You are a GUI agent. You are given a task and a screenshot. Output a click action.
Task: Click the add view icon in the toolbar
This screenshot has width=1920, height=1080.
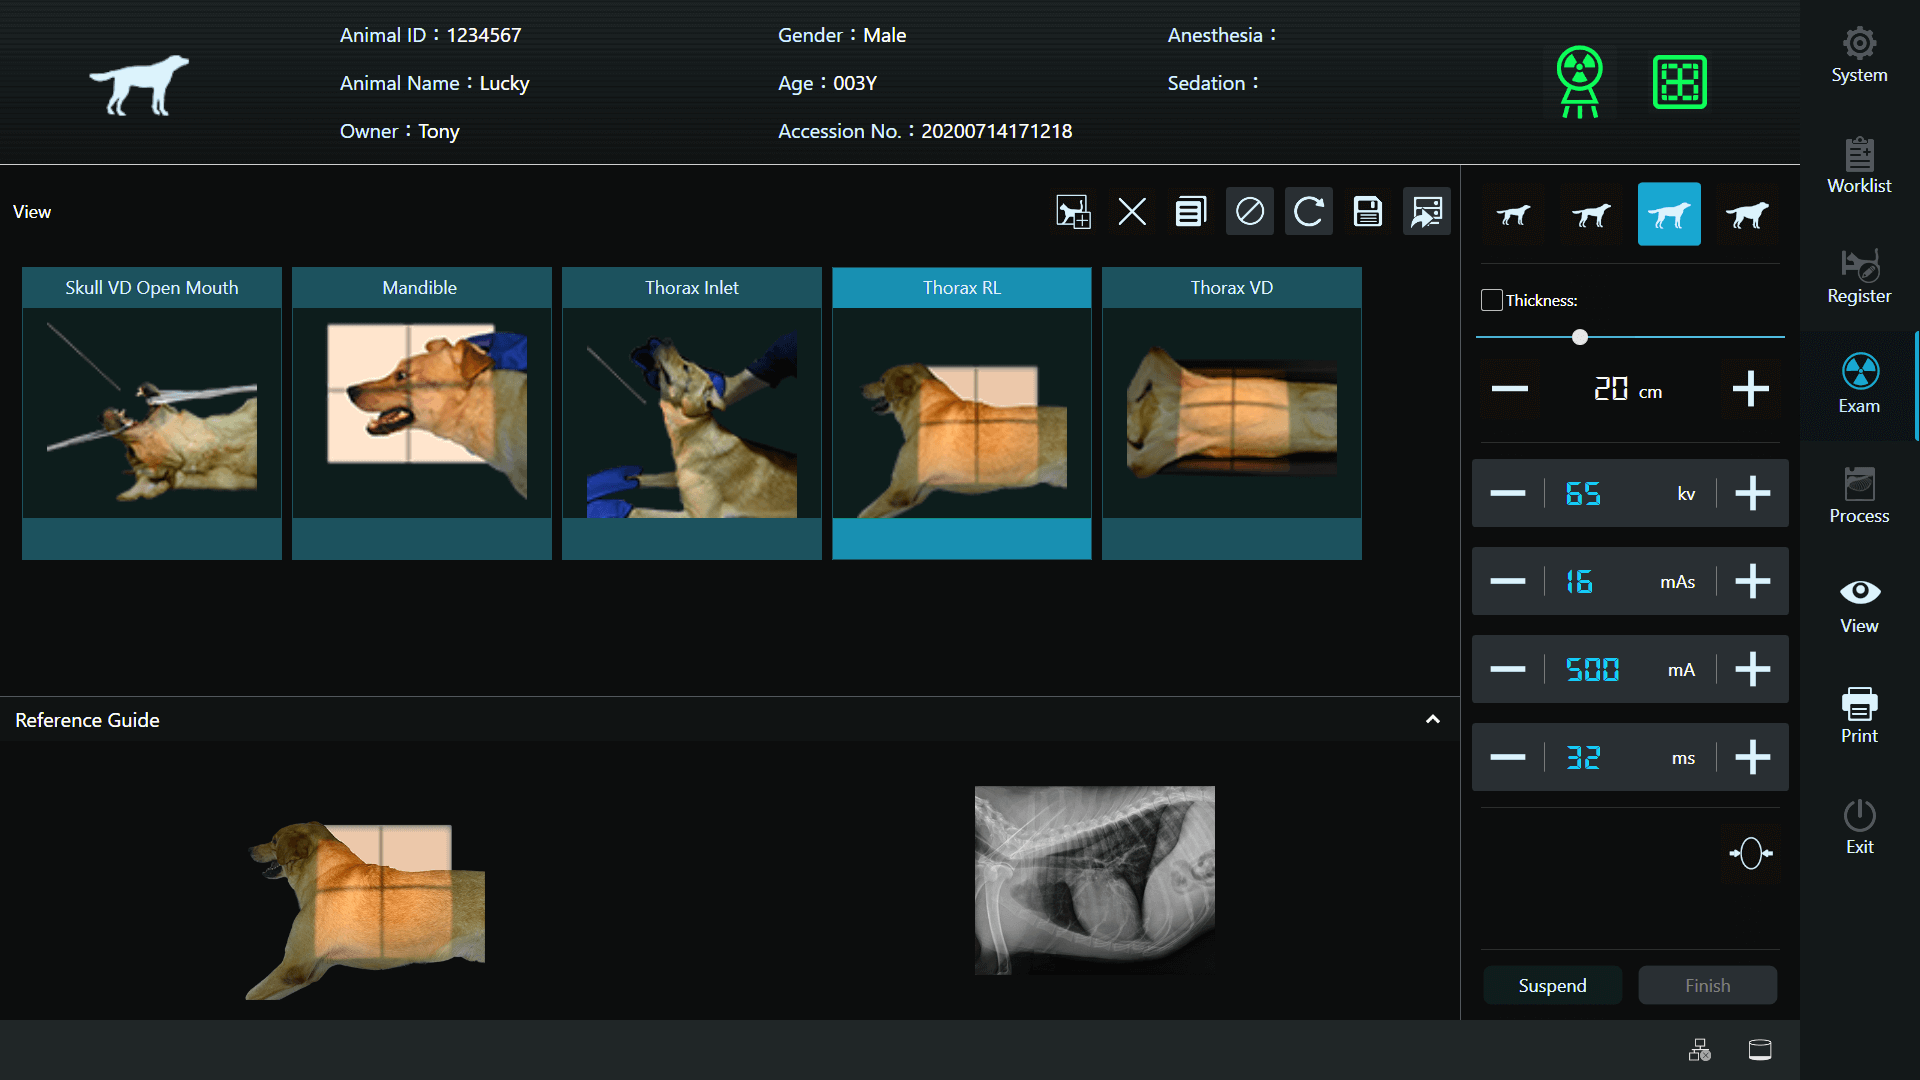(x=1073, y=212)
